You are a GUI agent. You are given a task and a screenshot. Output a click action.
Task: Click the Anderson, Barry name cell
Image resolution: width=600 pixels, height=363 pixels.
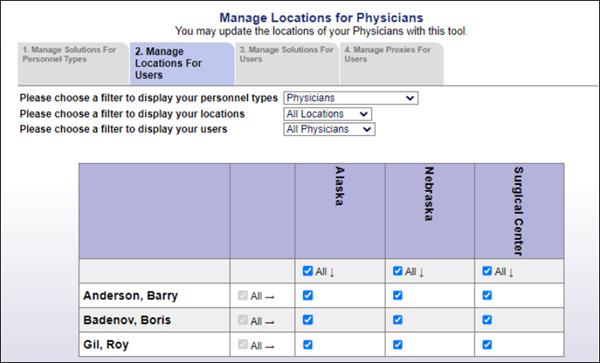point(155,295)
